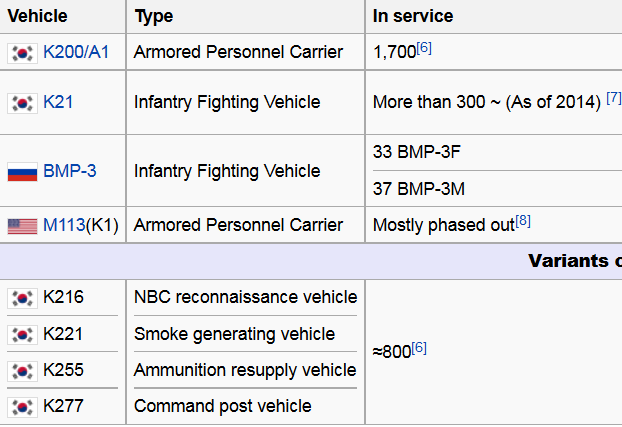Click South Korea flag beside K277
Viewport: 622px width, 427px height.
pos(22,407)
